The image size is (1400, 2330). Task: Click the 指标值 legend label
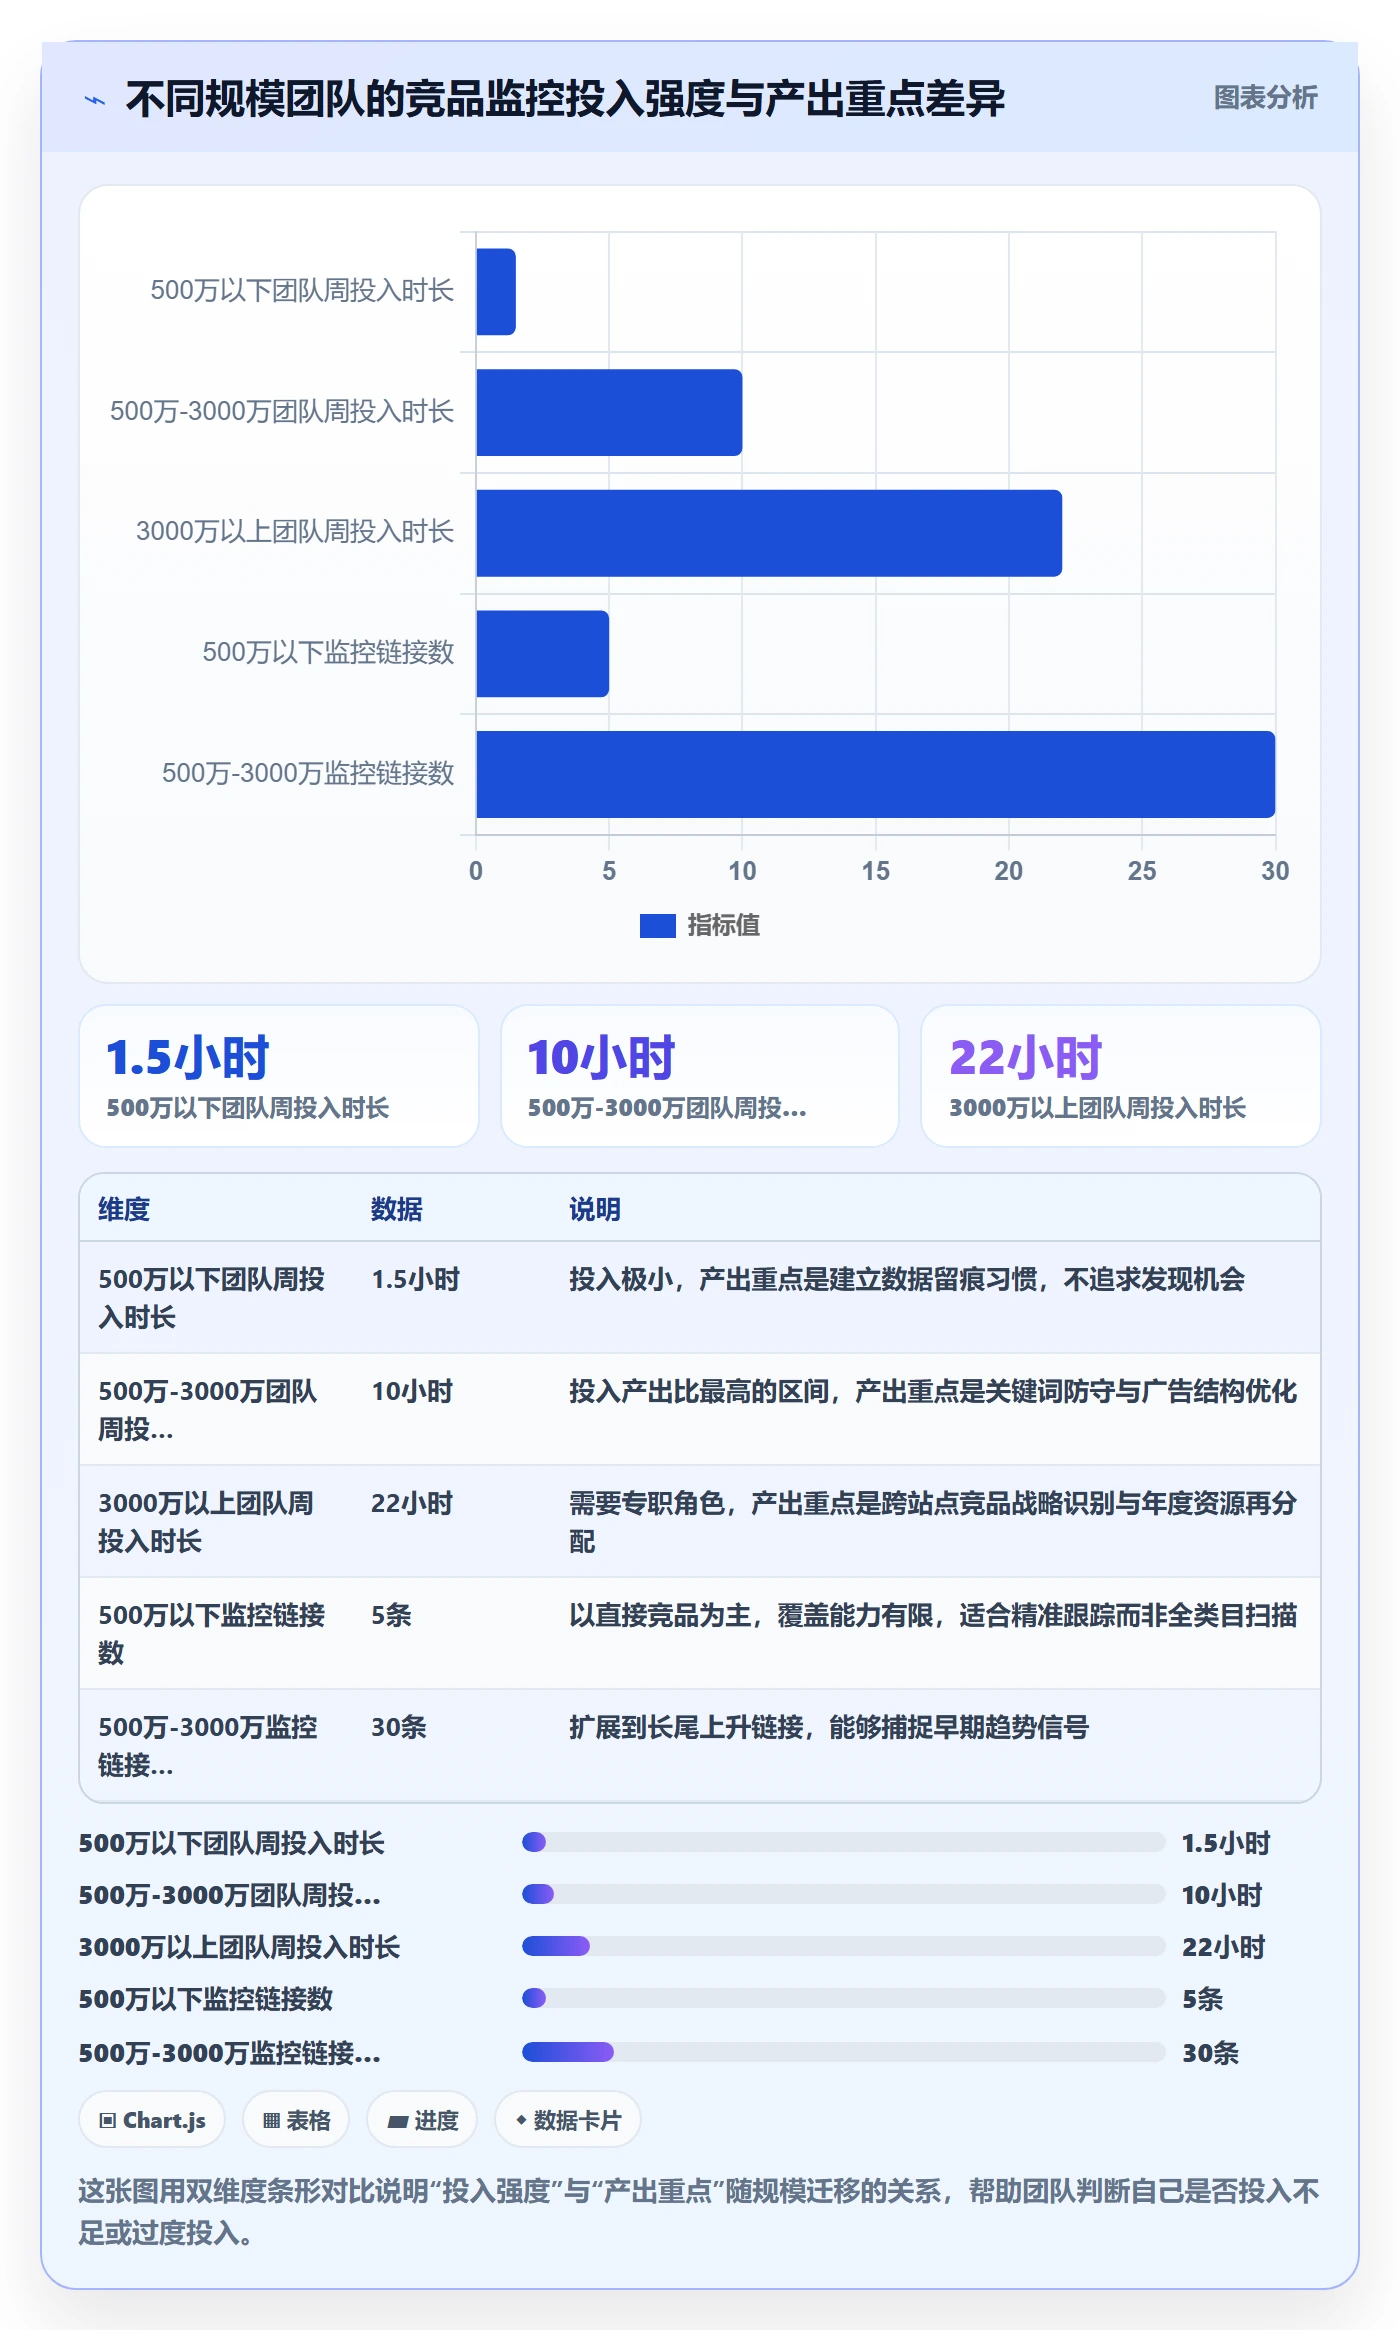tap(724, 926)
